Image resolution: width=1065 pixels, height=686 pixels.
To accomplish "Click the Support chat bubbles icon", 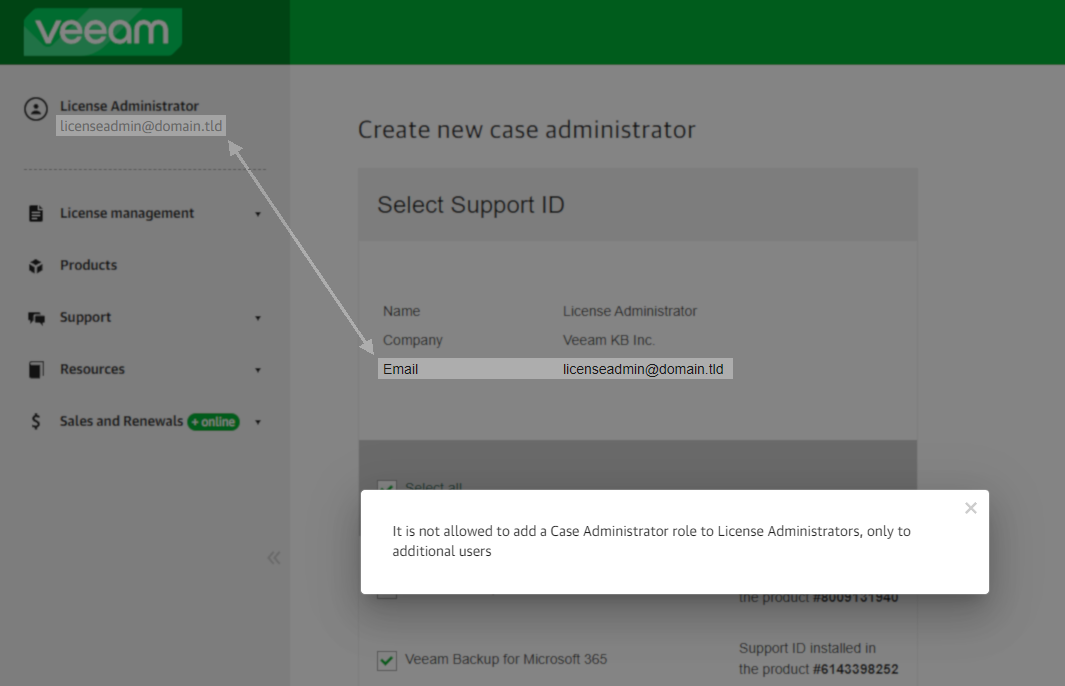I will tap(36, 318).
